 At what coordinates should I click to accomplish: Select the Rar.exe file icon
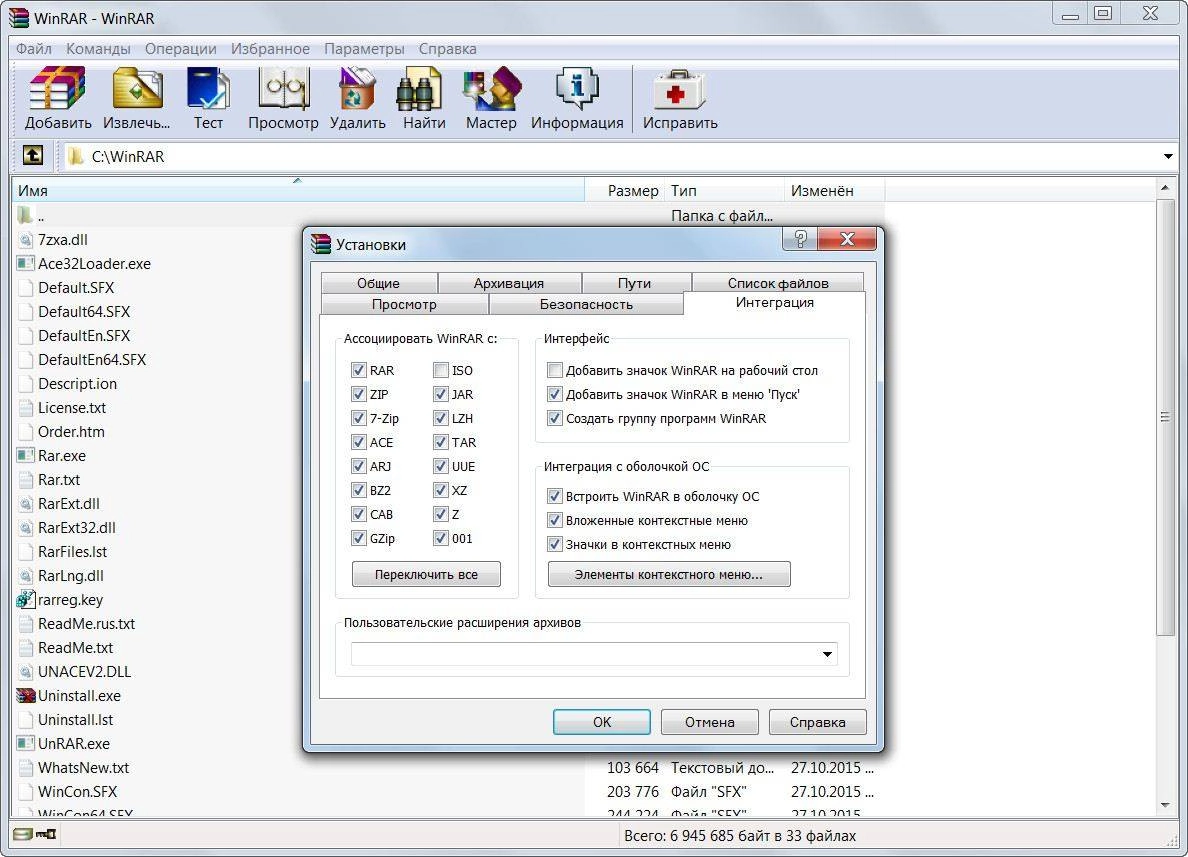coord(26,455)
